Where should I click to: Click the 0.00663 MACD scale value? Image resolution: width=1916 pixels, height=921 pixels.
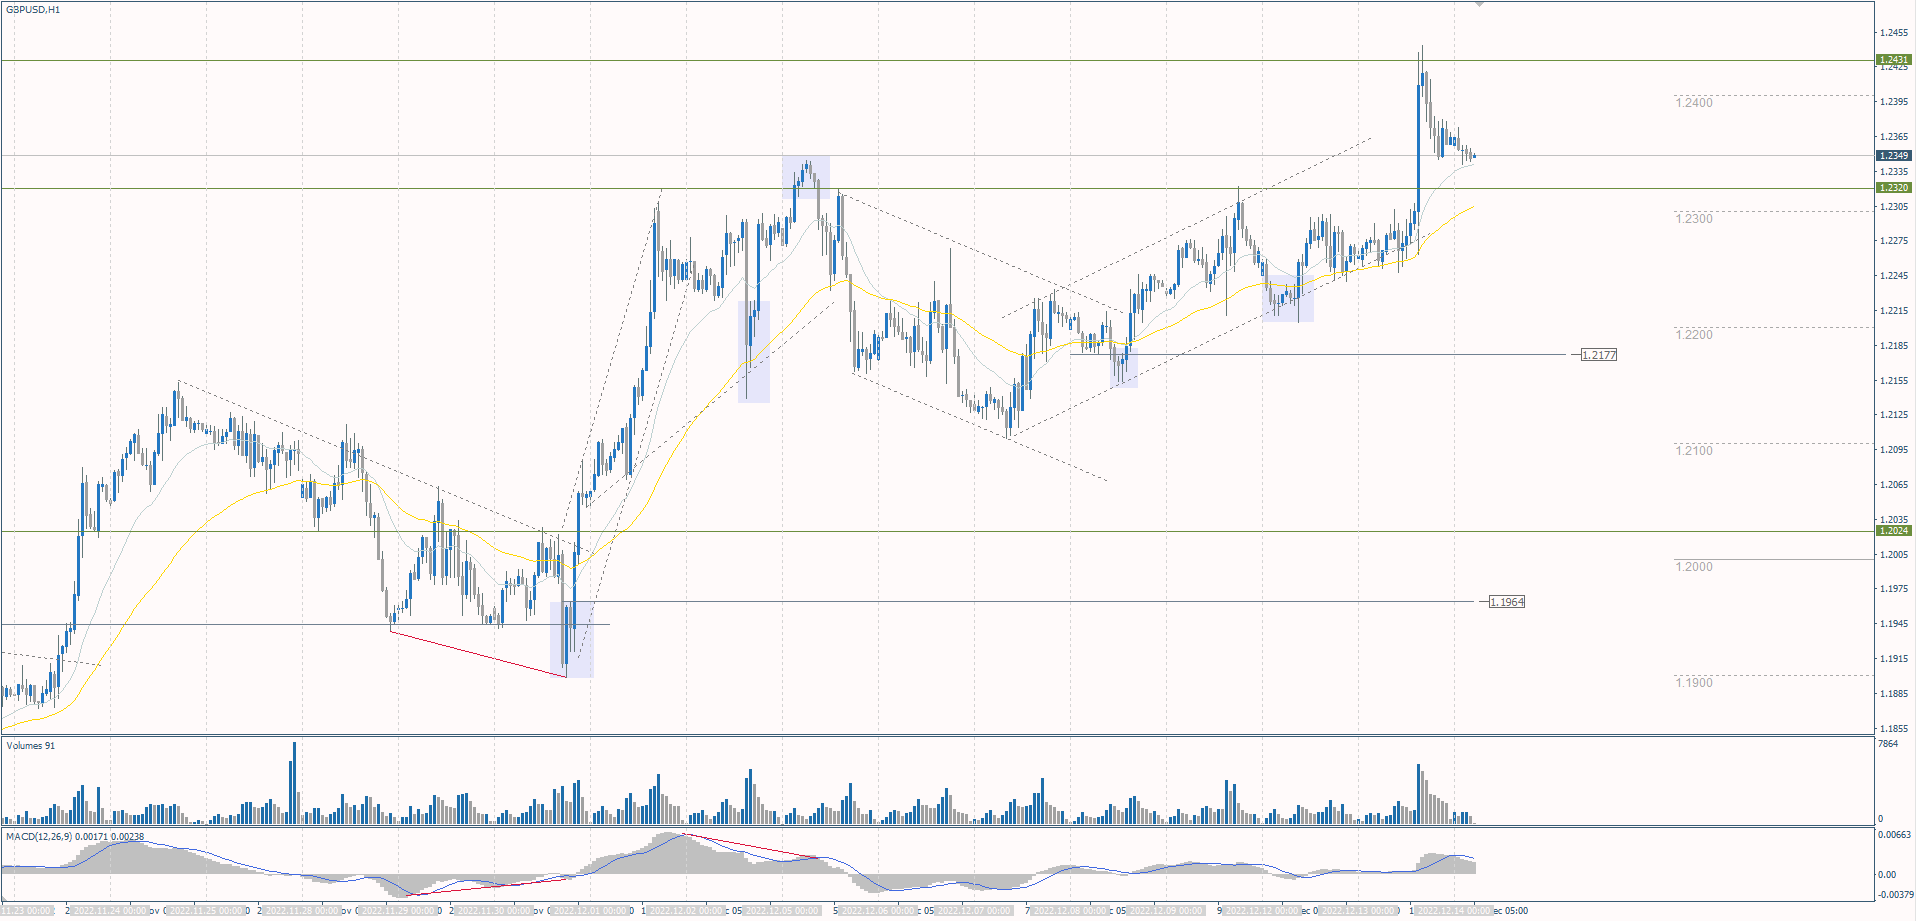1895,835
